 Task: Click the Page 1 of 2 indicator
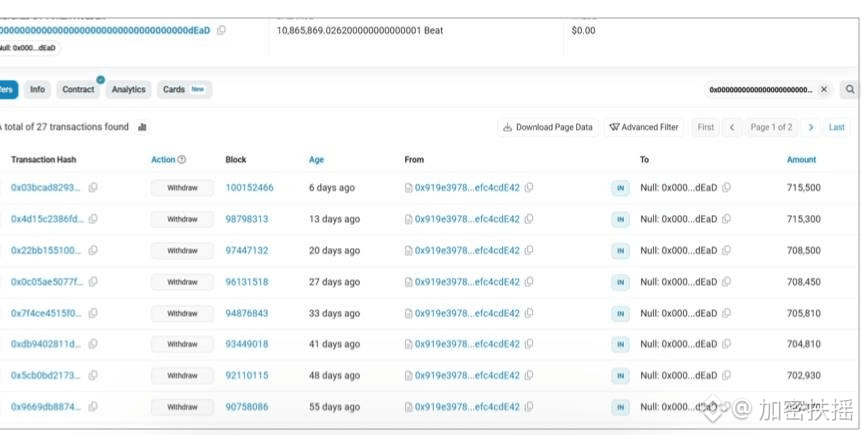pos(771,127)
